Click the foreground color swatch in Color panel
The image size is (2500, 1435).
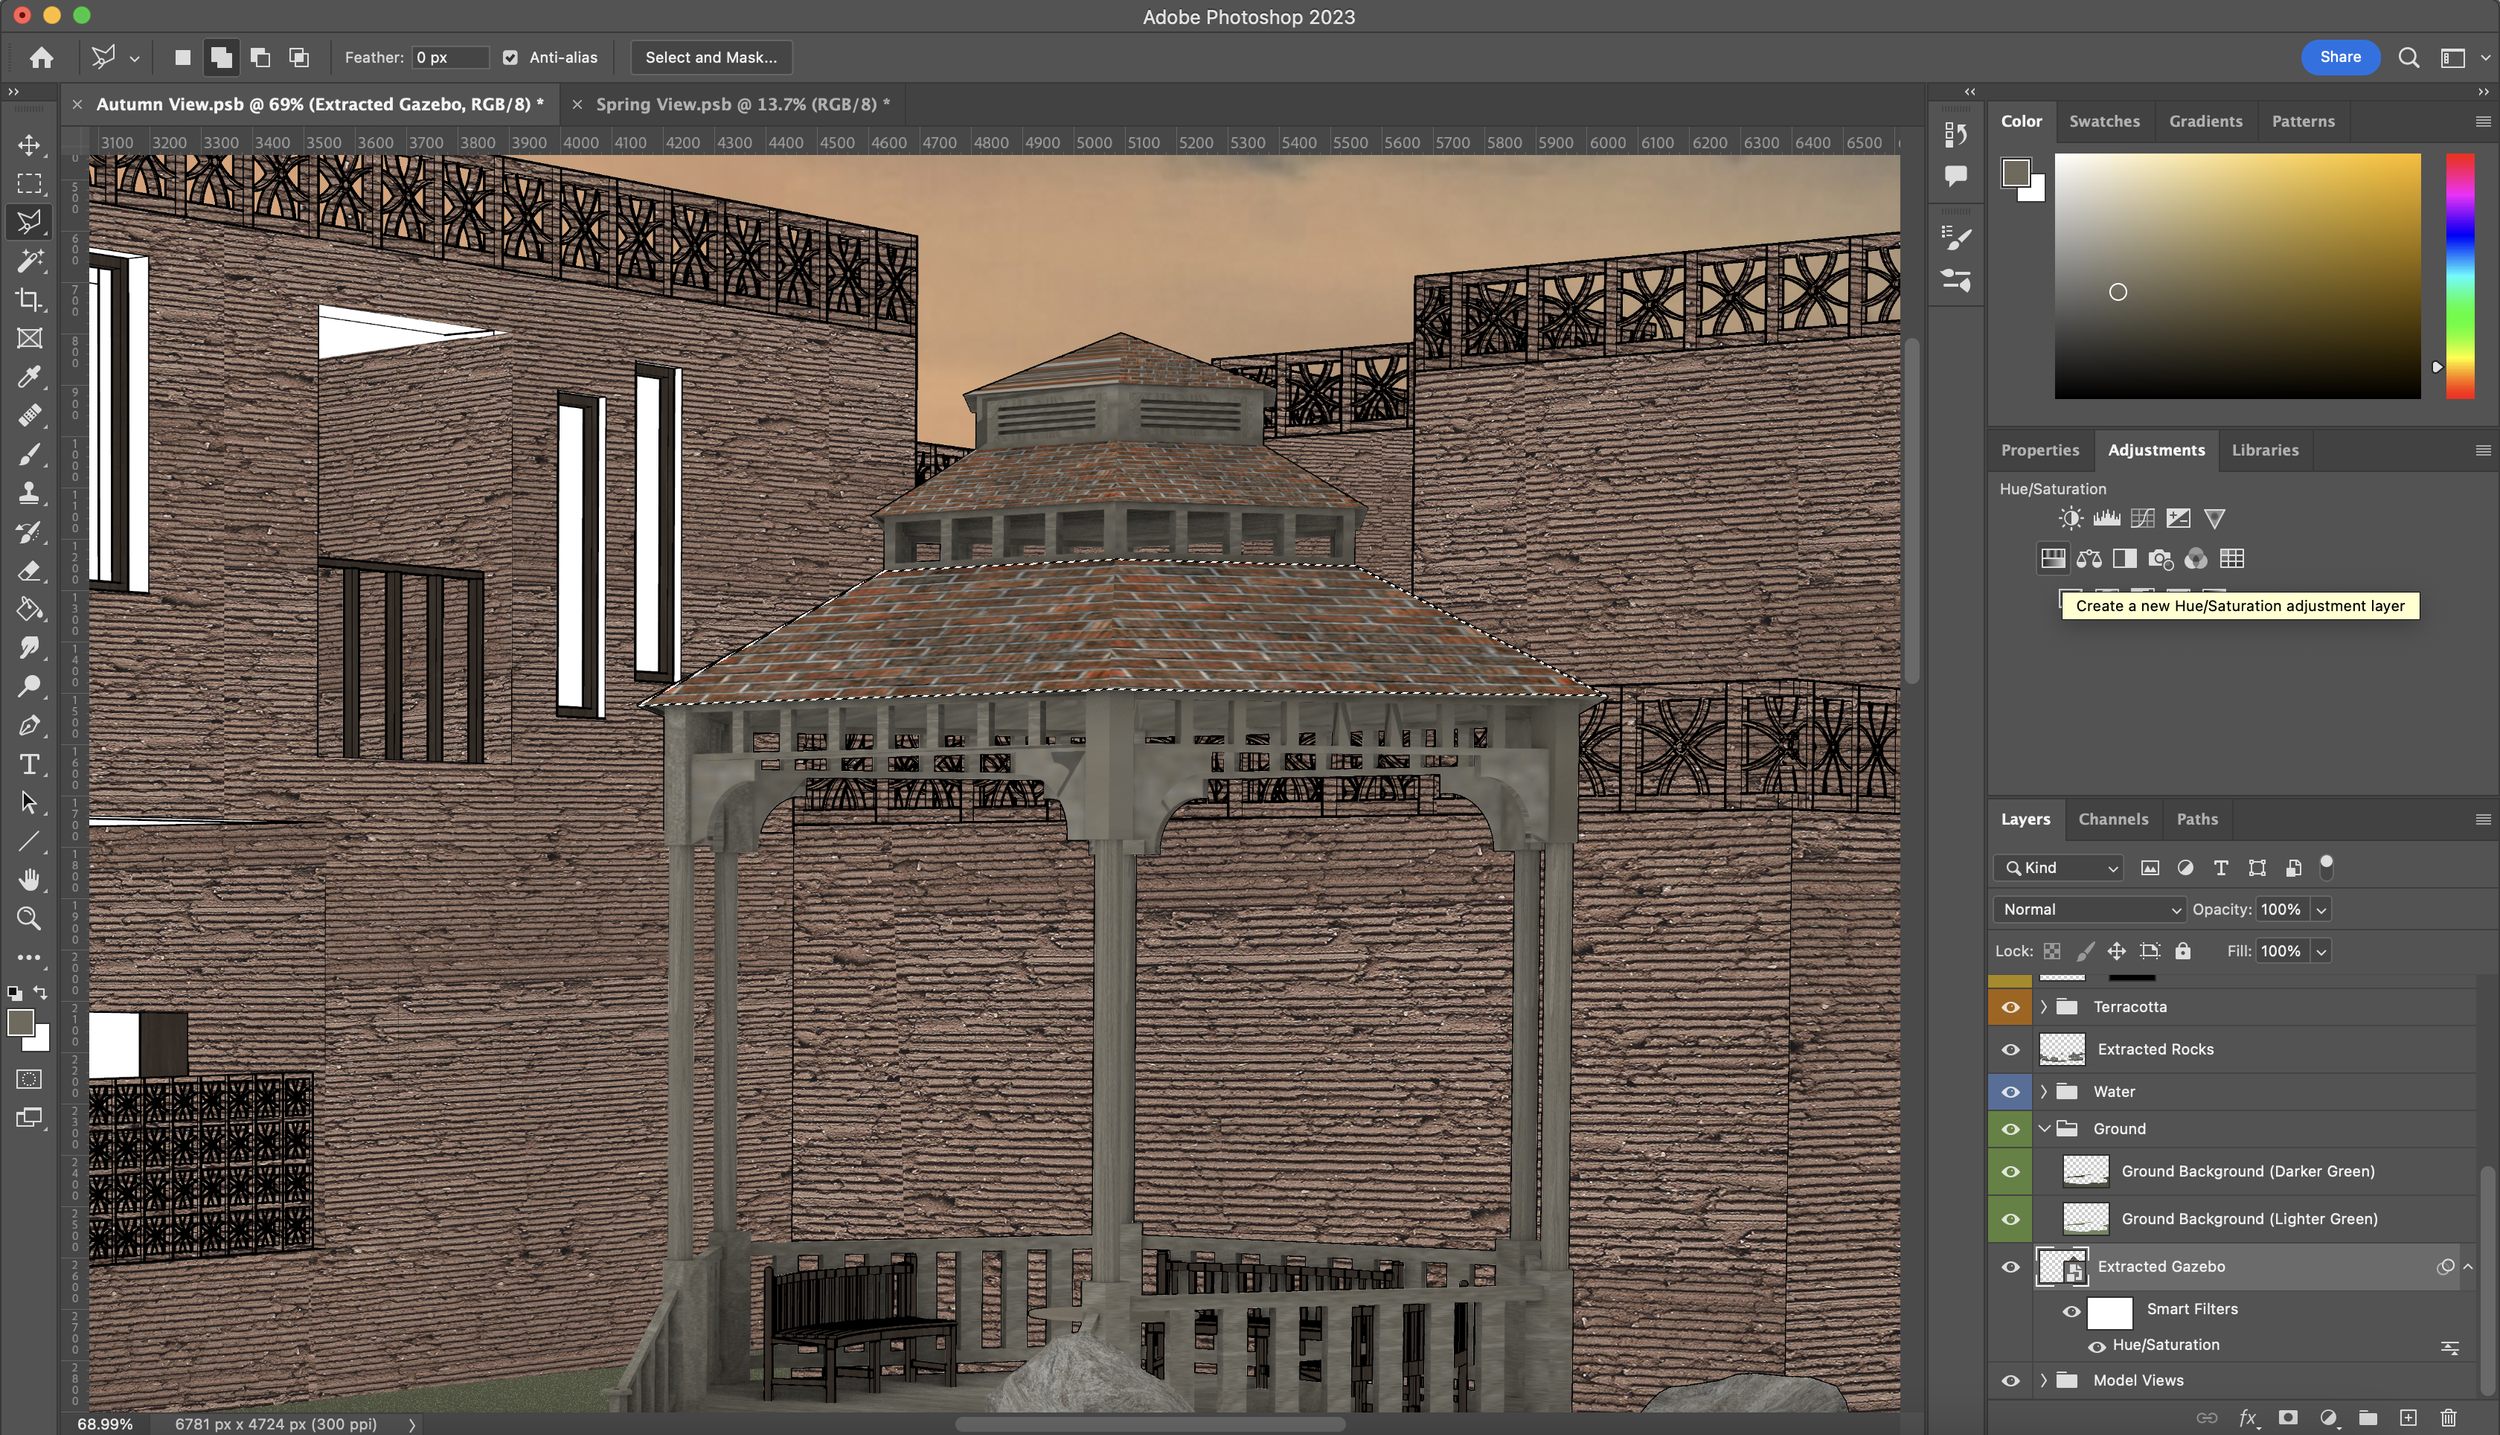[x=2016, y=173]
